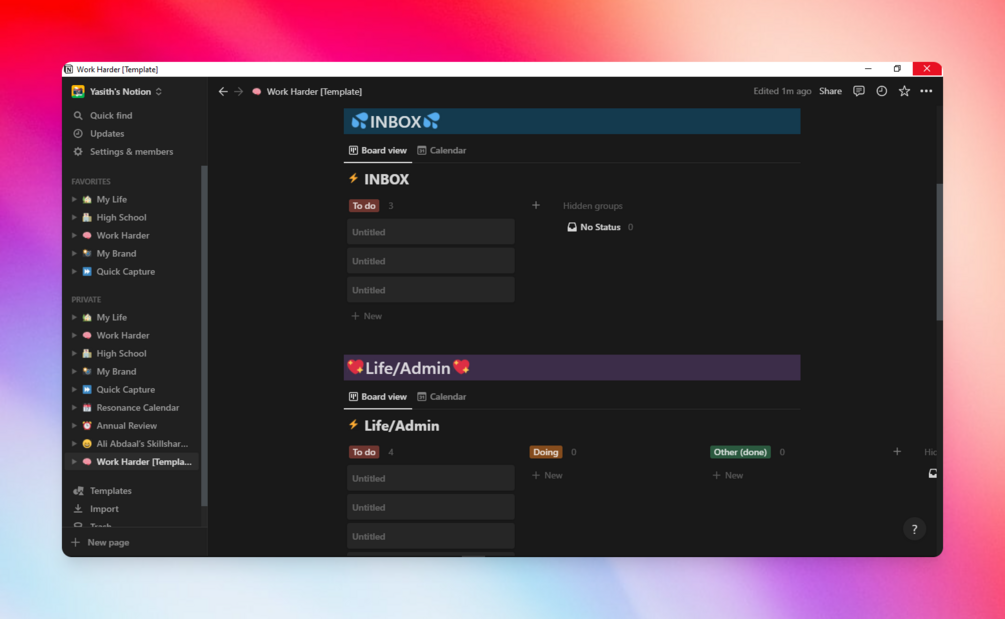
Task: Expand My Brand under Favorites
Action: pos(74,253)
